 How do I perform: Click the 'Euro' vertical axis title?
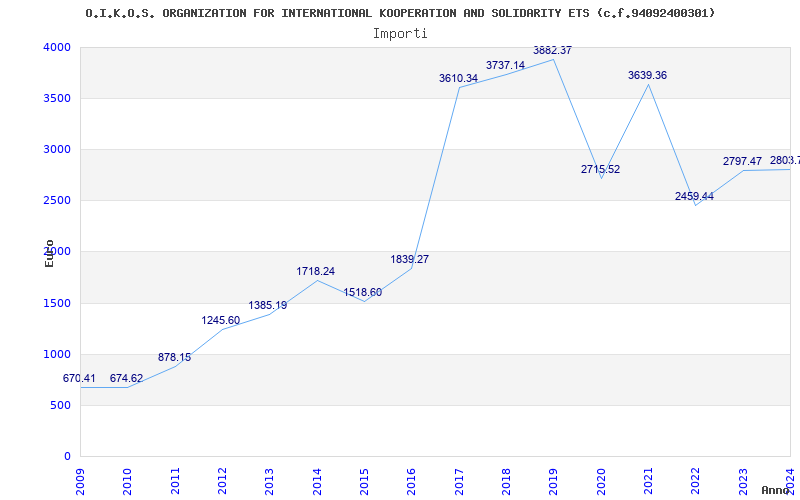(x=49, y=253)
